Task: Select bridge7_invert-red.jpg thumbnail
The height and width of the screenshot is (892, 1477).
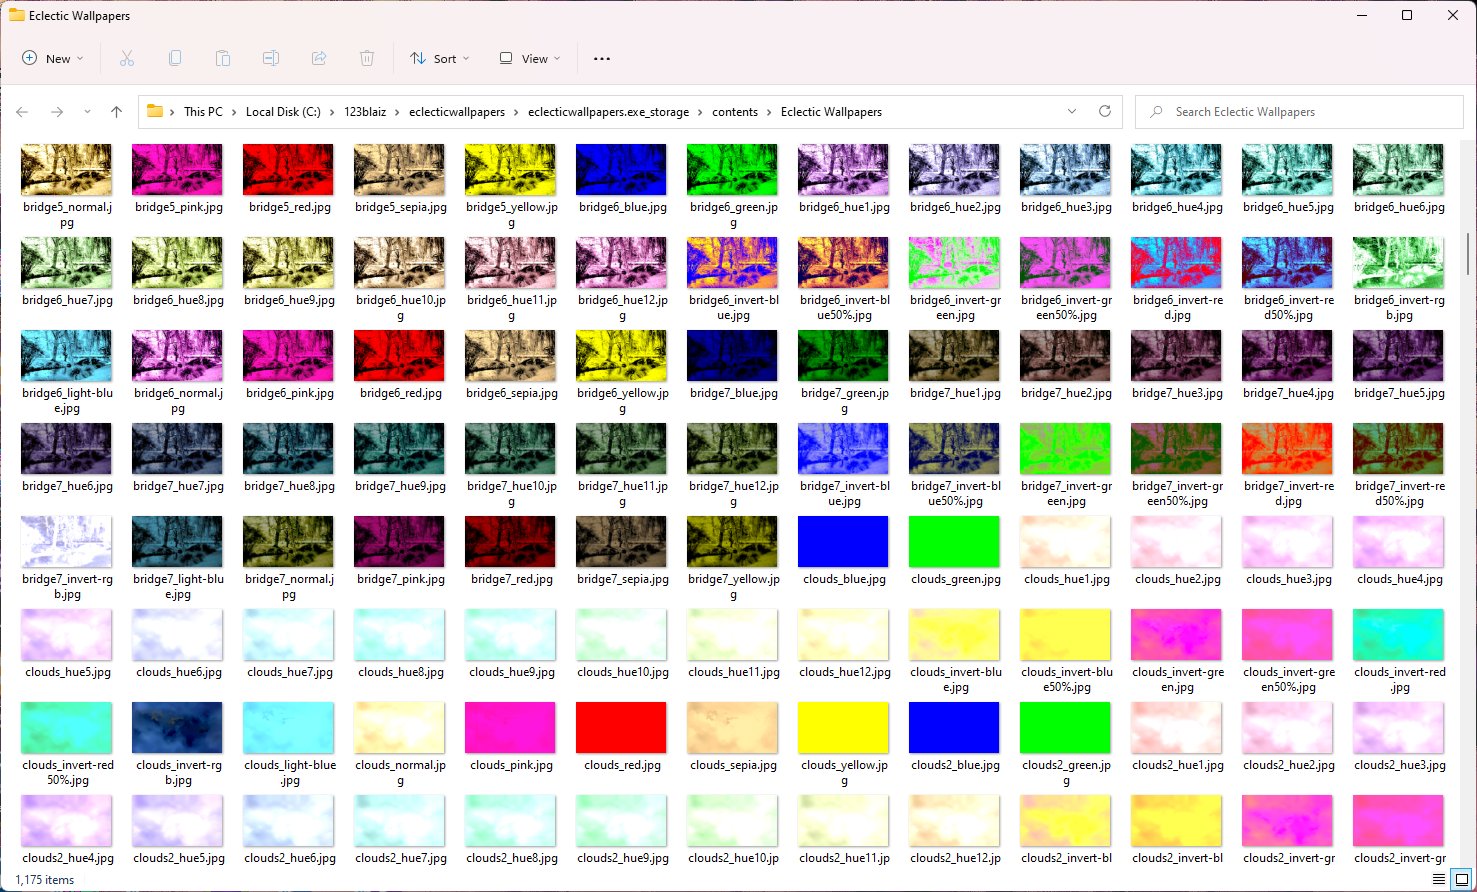Action: click(x=1288, y=449)
